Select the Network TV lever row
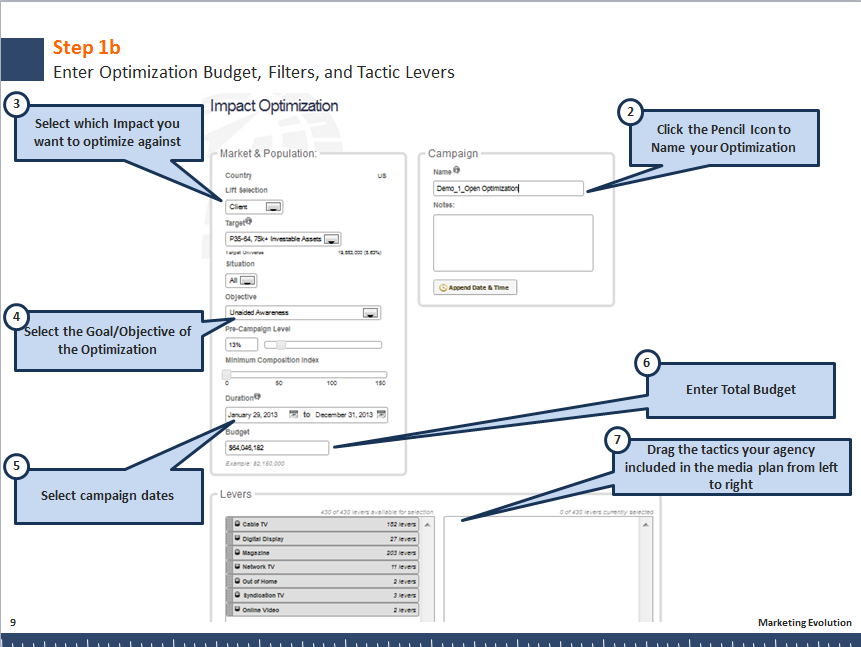Screen dimensions: 861x647 [x=322, y=567]
